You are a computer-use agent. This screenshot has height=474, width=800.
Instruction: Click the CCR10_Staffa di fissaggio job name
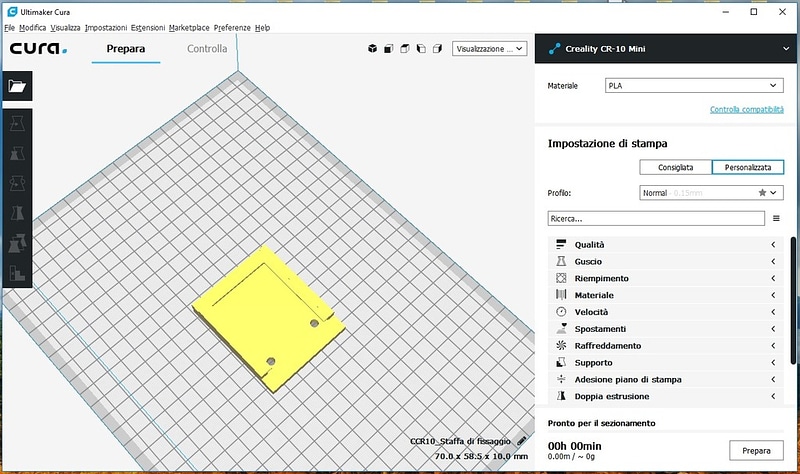460,441
